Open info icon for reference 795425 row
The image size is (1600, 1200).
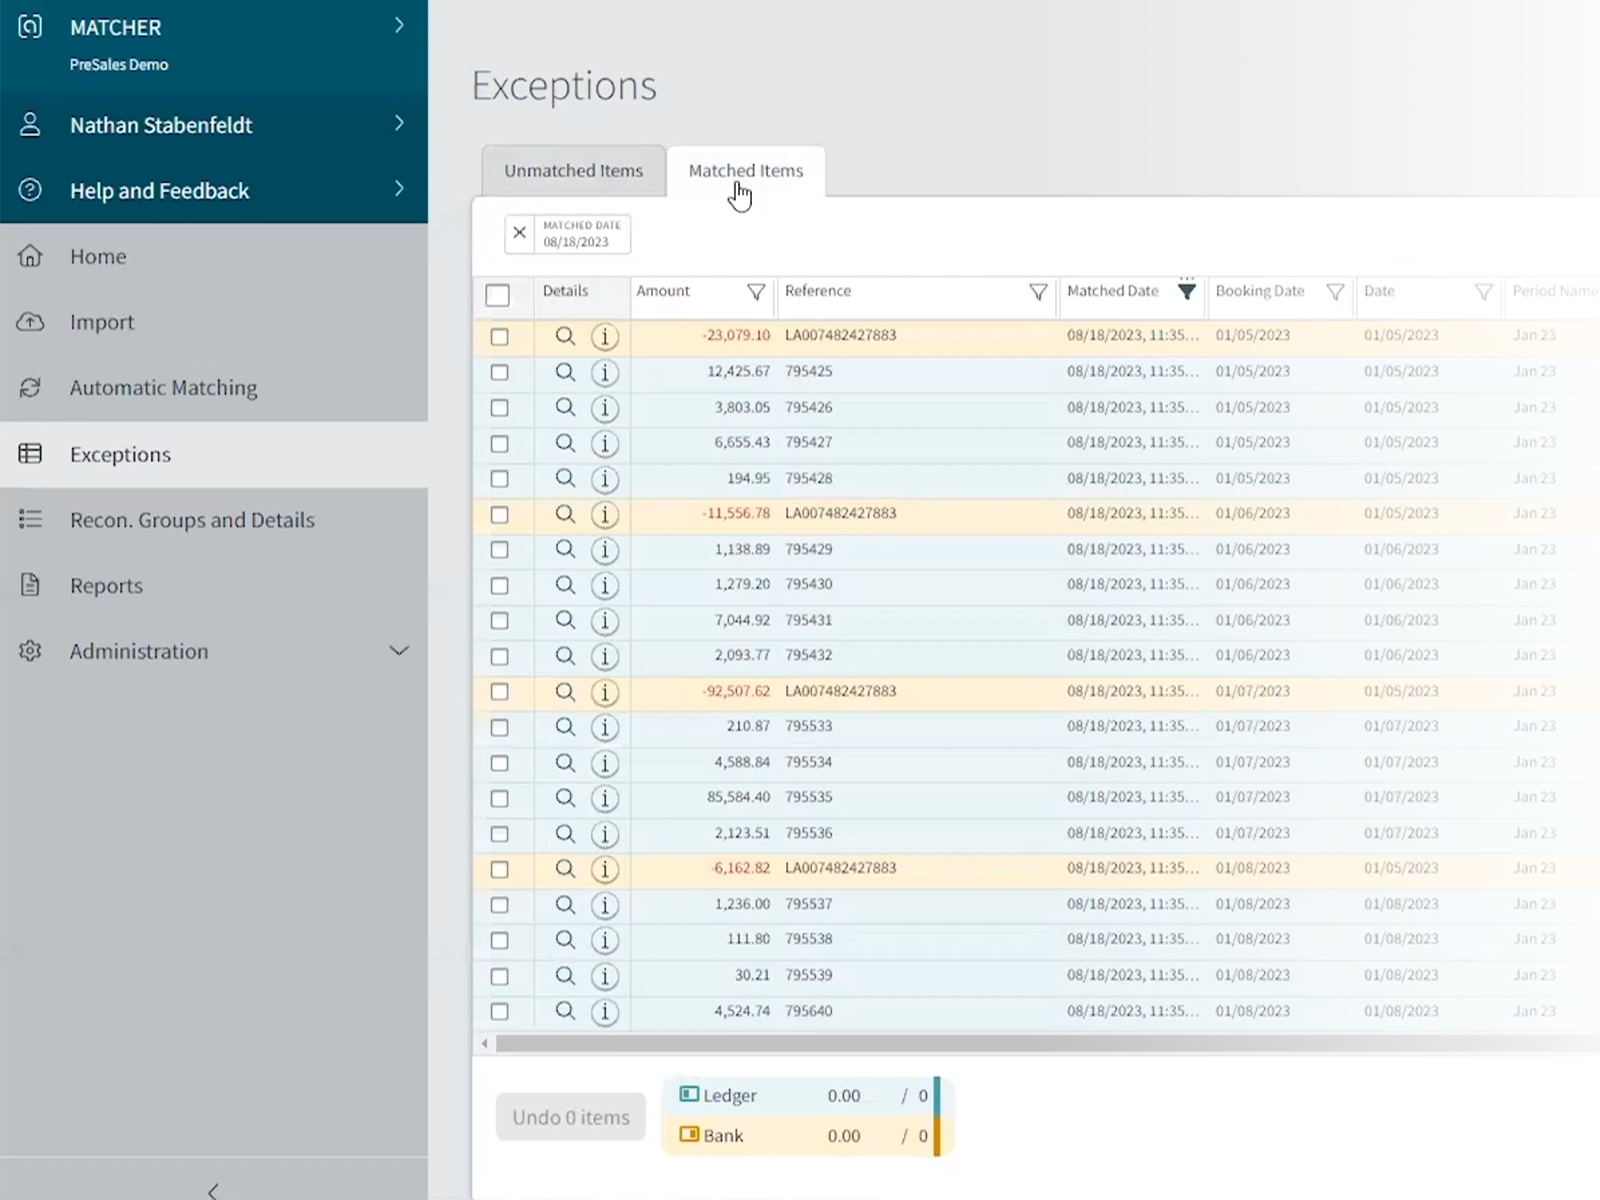tap(604, 373)
